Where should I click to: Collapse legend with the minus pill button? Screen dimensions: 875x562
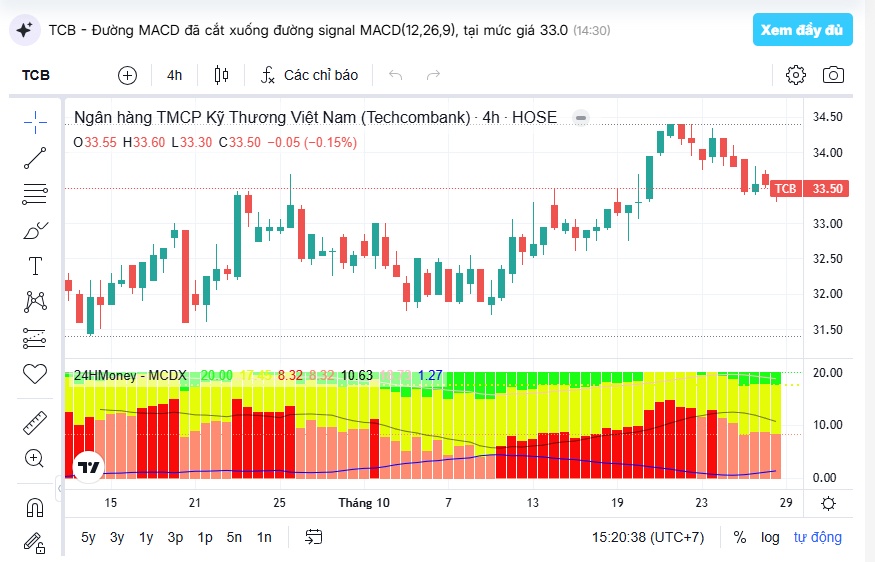point(581,118)
